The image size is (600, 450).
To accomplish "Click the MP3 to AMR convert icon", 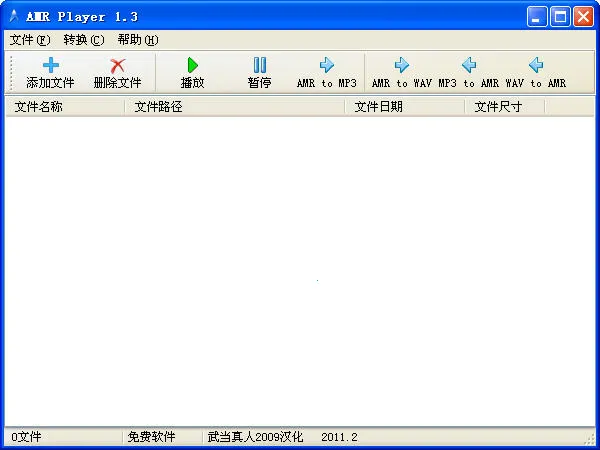I will pyautogui.click(x=468, y=66).
